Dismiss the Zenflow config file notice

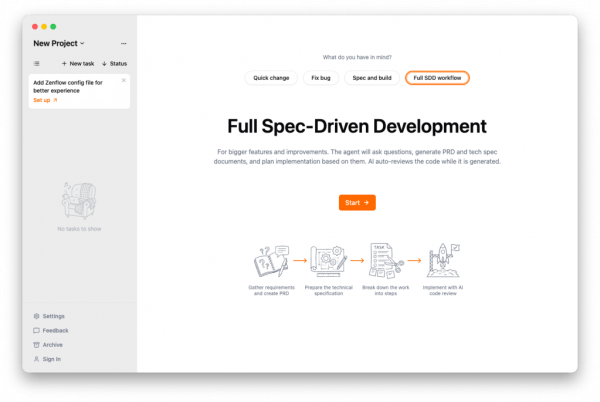click(124, 80)
